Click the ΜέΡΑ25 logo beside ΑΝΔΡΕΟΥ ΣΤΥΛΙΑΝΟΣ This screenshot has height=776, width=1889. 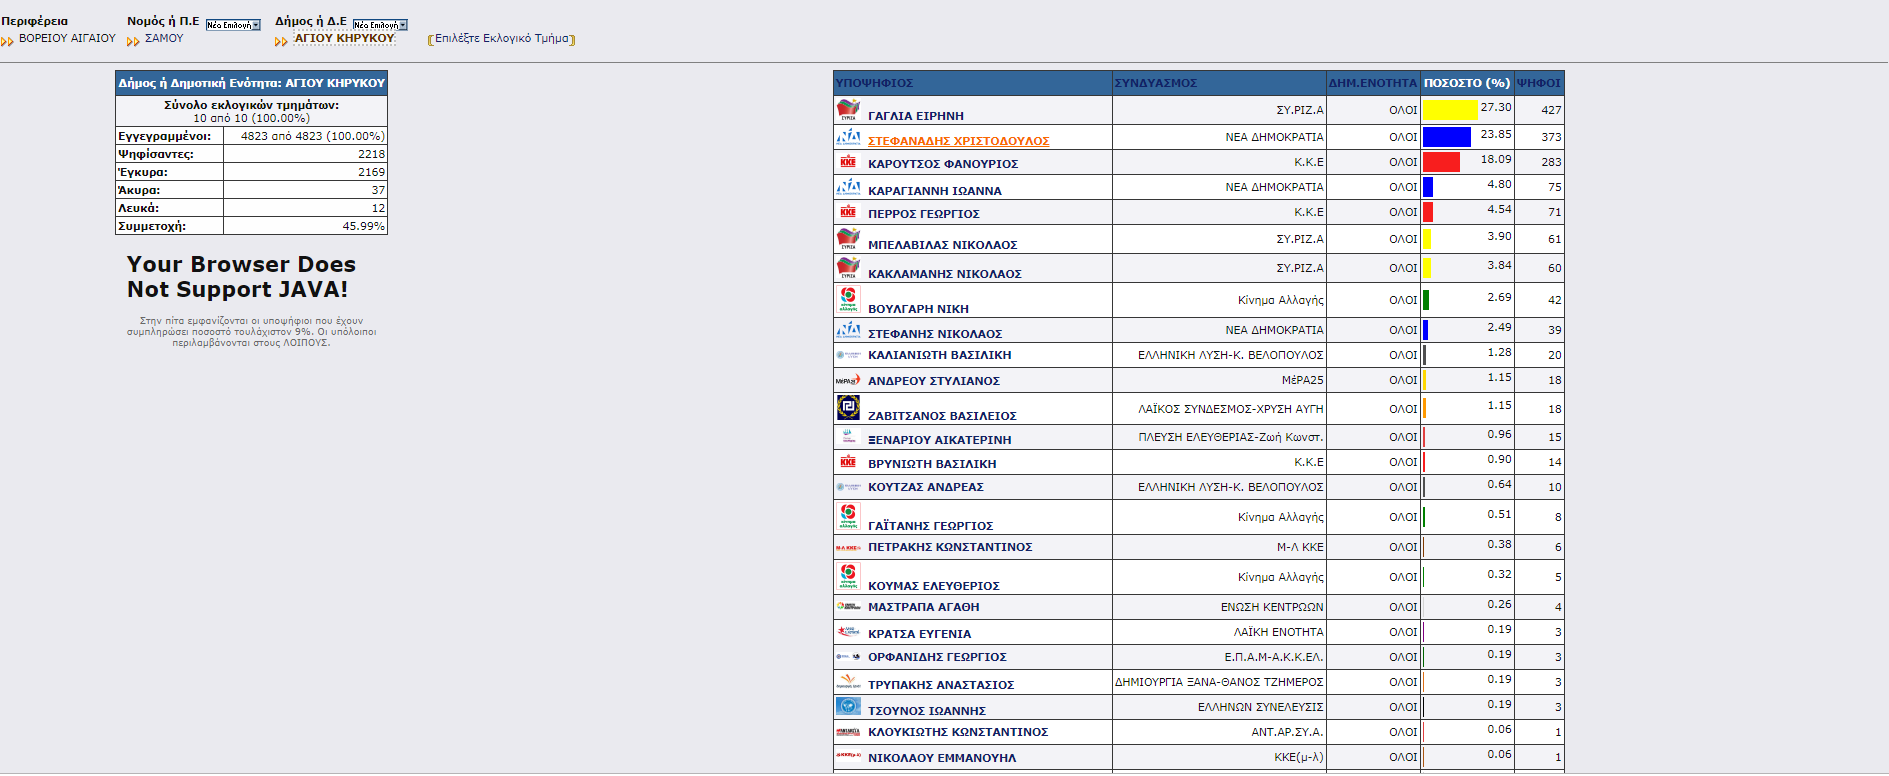[848, 380]
